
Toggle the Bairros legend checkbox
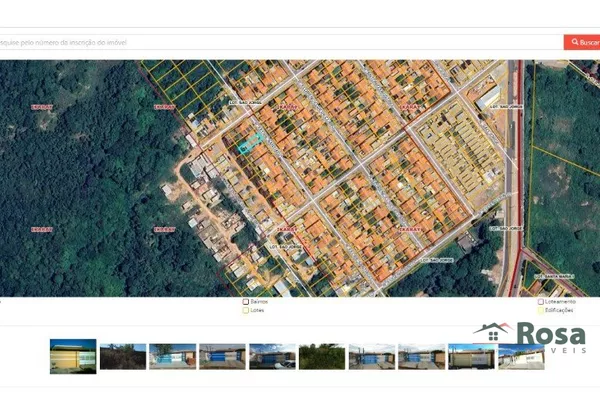tap(246, 302)
